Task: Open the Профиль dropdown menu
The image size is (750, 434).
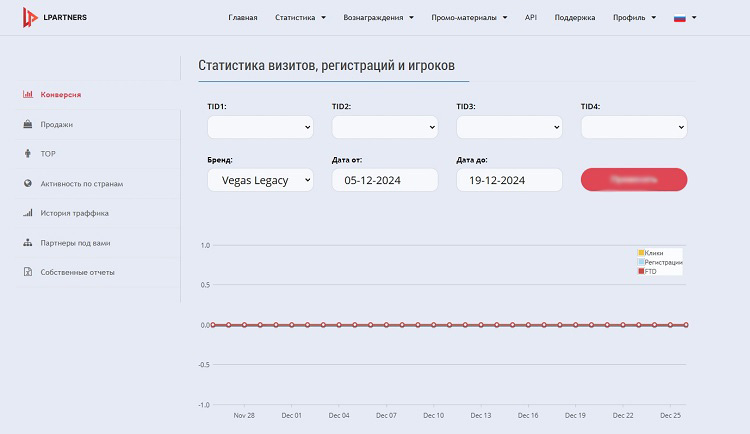Action: (634, 17)
